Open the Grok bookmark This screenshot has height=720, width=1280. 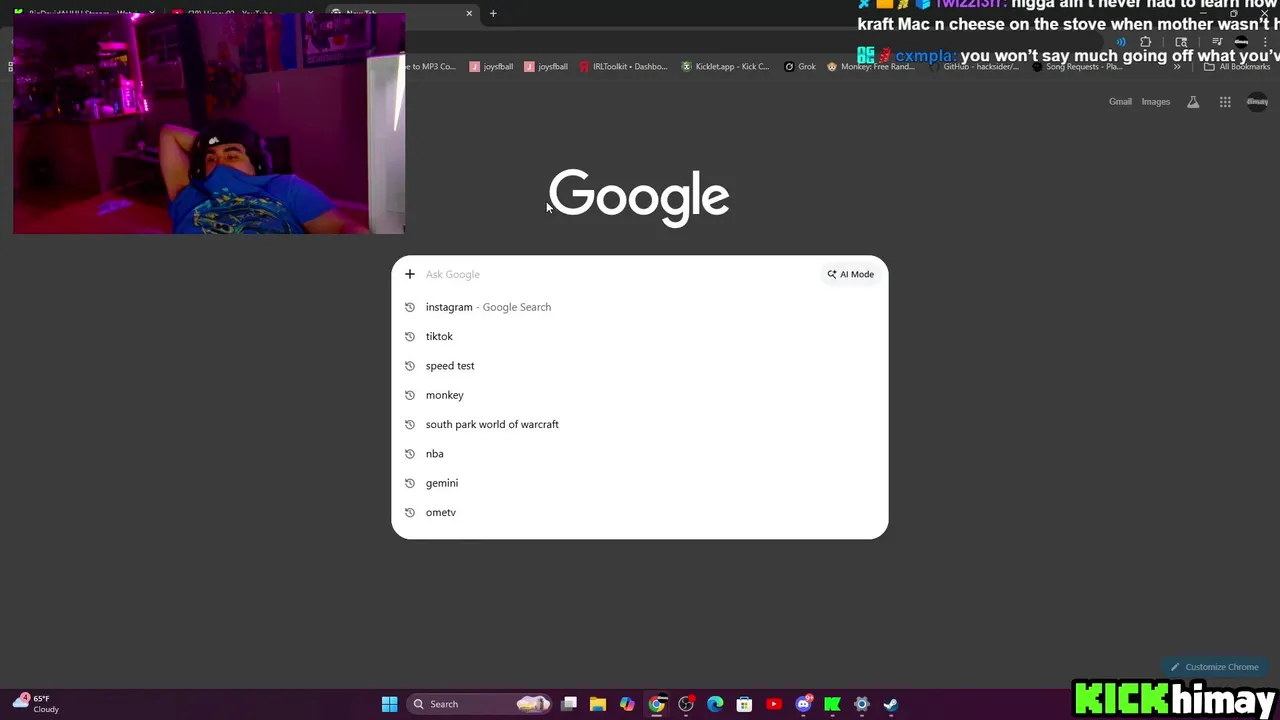[x=800, y=67]
